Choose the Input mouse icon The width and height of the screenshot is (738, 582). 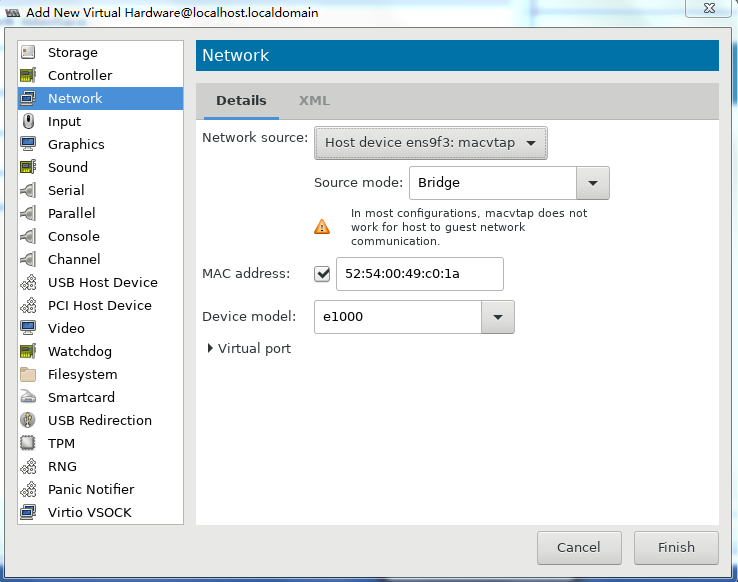tap(28, 121)
